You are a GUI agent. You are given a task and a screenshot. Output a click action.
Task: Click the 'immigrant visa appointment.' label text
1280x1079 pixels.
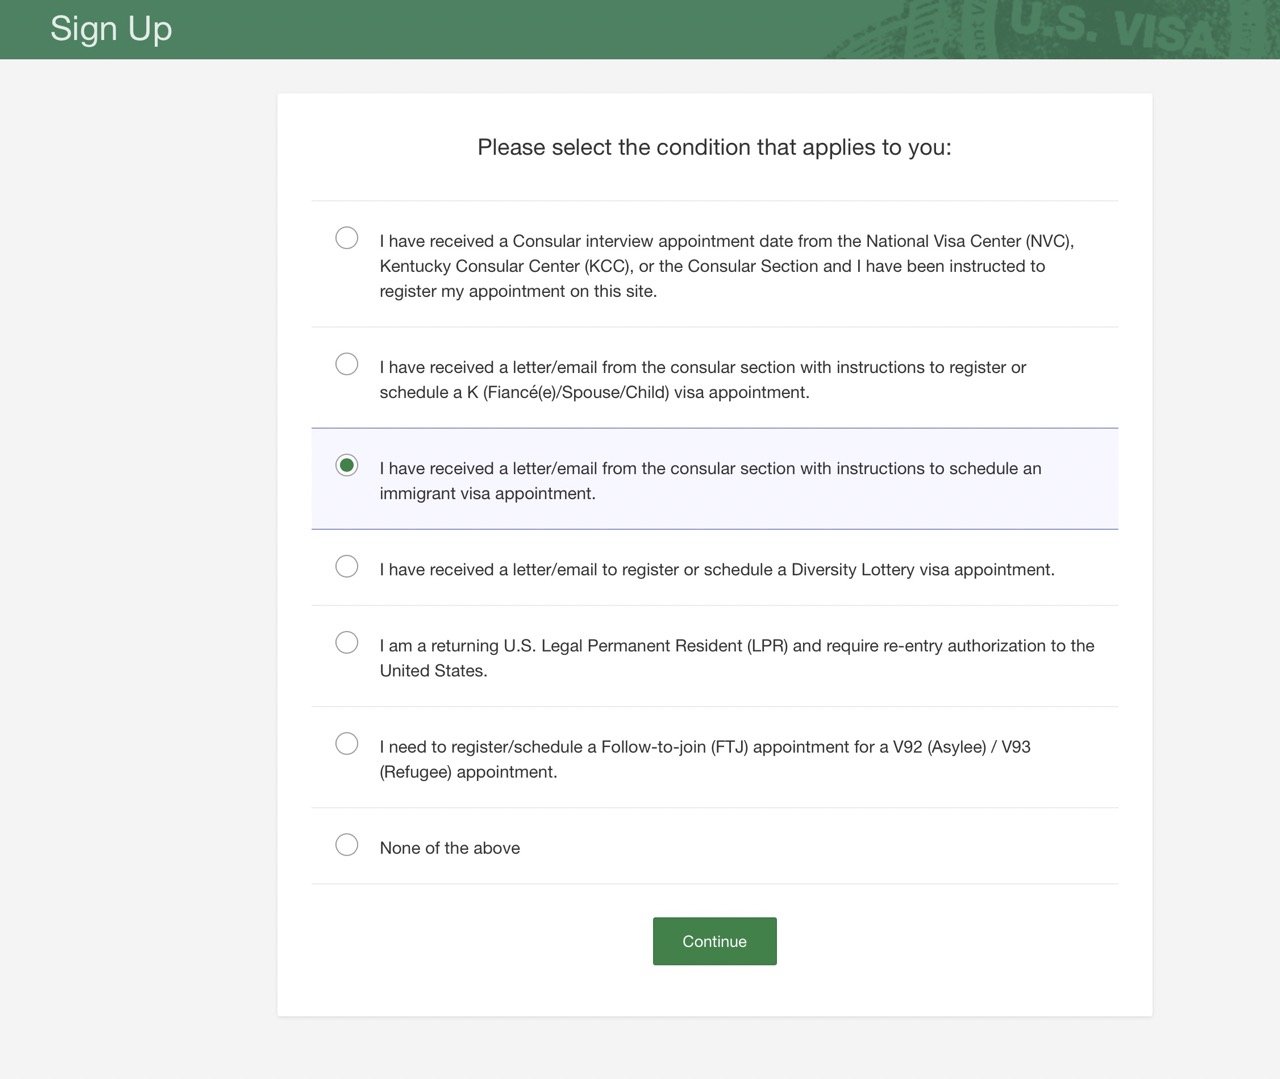tap(487, 493)
